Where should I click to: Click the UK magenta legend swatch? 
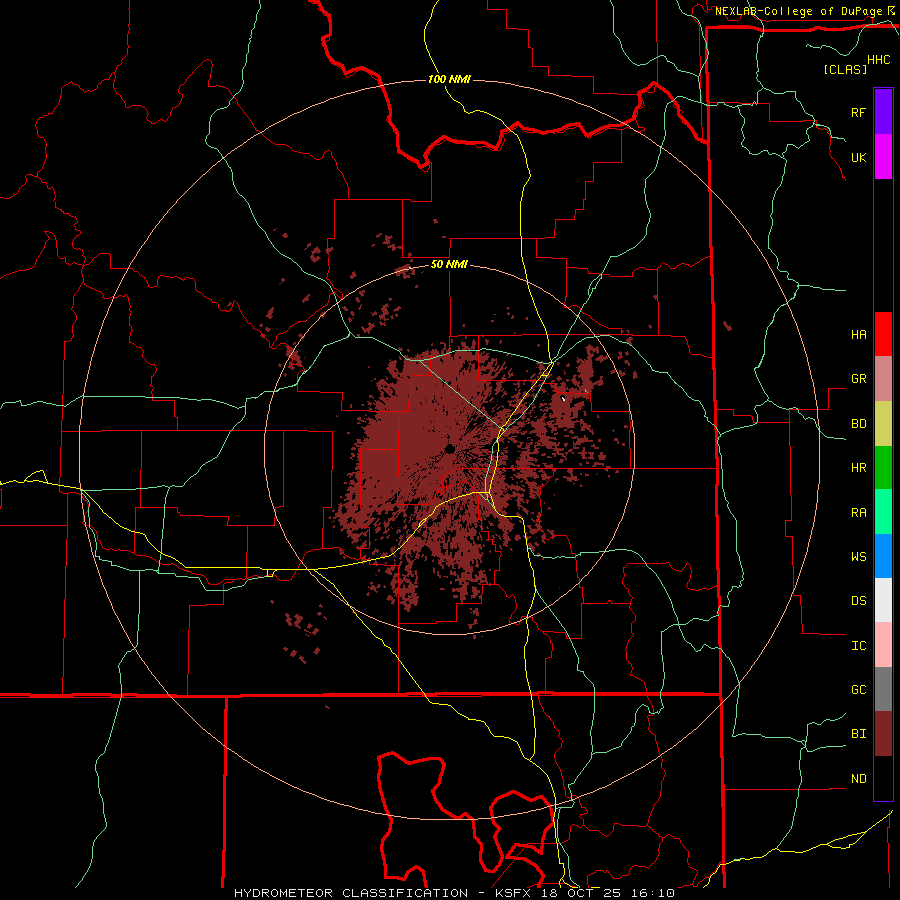coord(883,157)
